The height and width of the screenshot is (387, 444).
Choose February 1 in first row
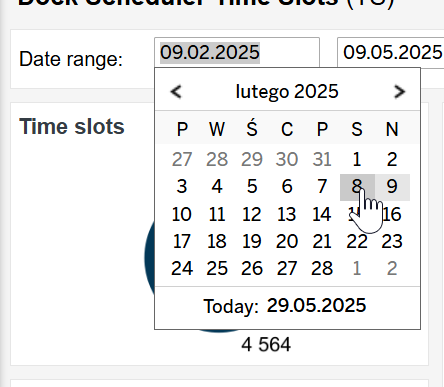(x=357, y=159)
